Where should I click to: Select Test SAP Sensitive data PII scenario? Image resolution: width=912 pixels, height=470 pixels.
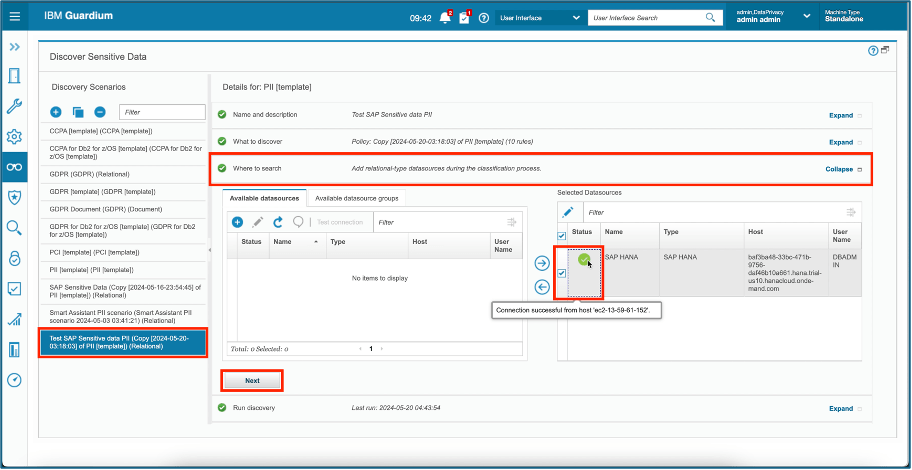click(123, 342)
